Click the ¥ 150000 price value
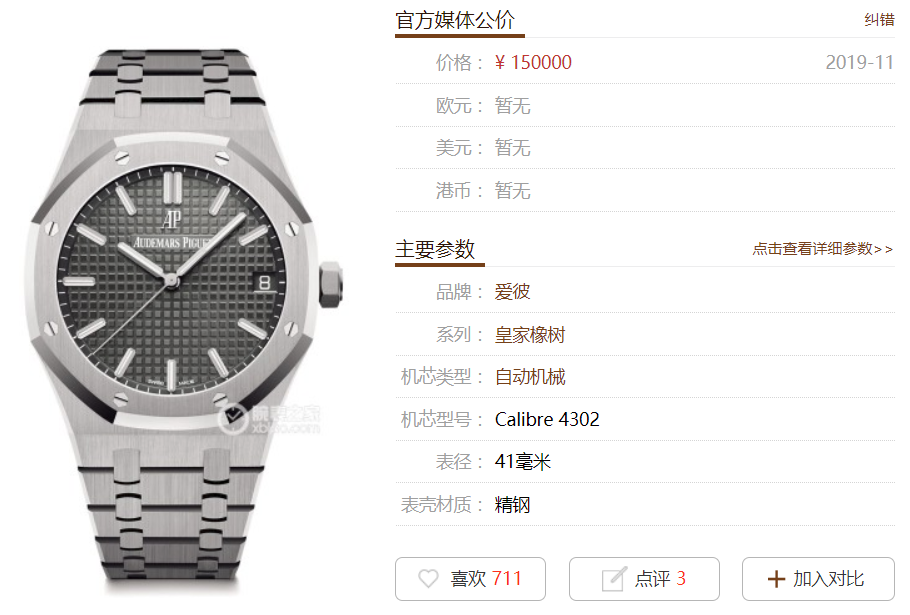The image size is (910, 615). 533,63
